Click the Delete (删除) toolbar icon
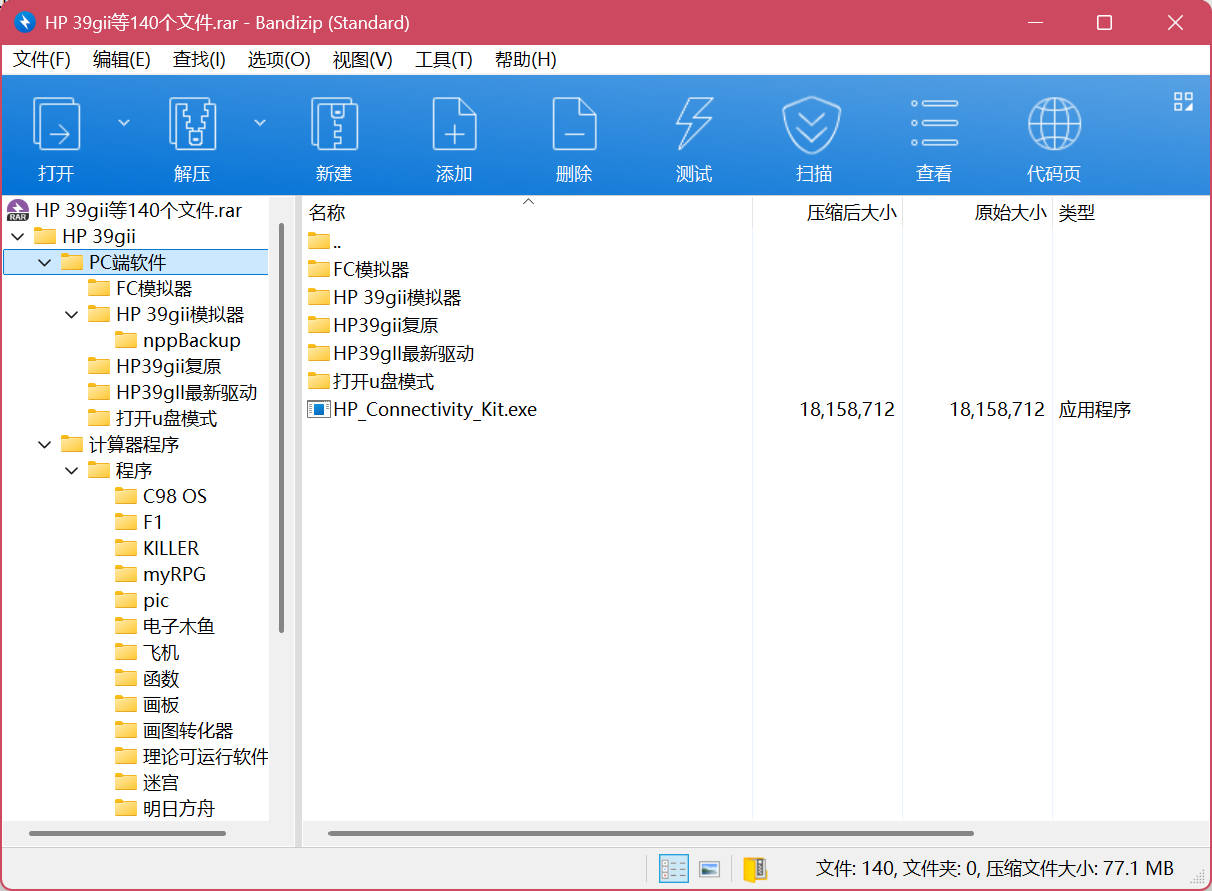Image resolution: width=1212 pixels, height=891 pixels. pyautogui.click(x=574, y=124)
